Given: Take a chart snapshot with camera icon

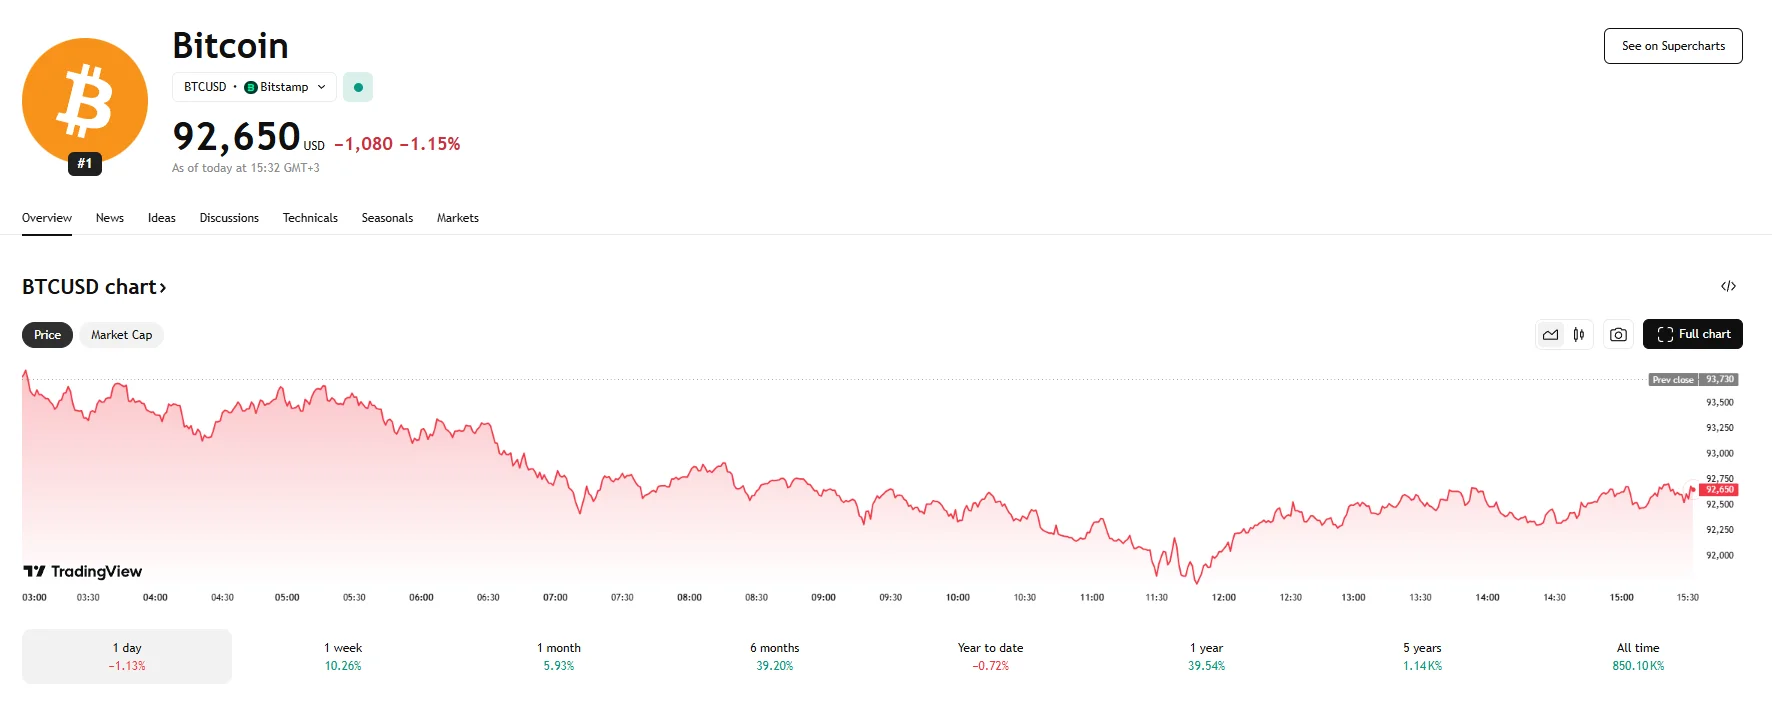Looking at the screenshot, I should (1618, 335).
